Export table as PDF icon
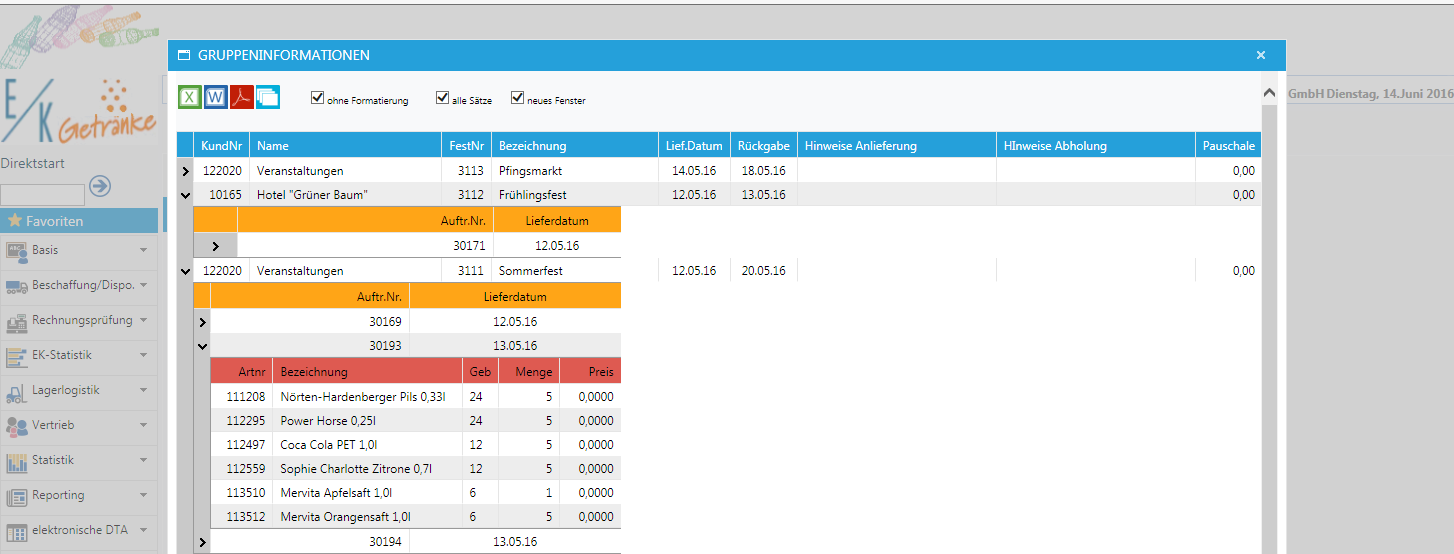 (242, 97)
